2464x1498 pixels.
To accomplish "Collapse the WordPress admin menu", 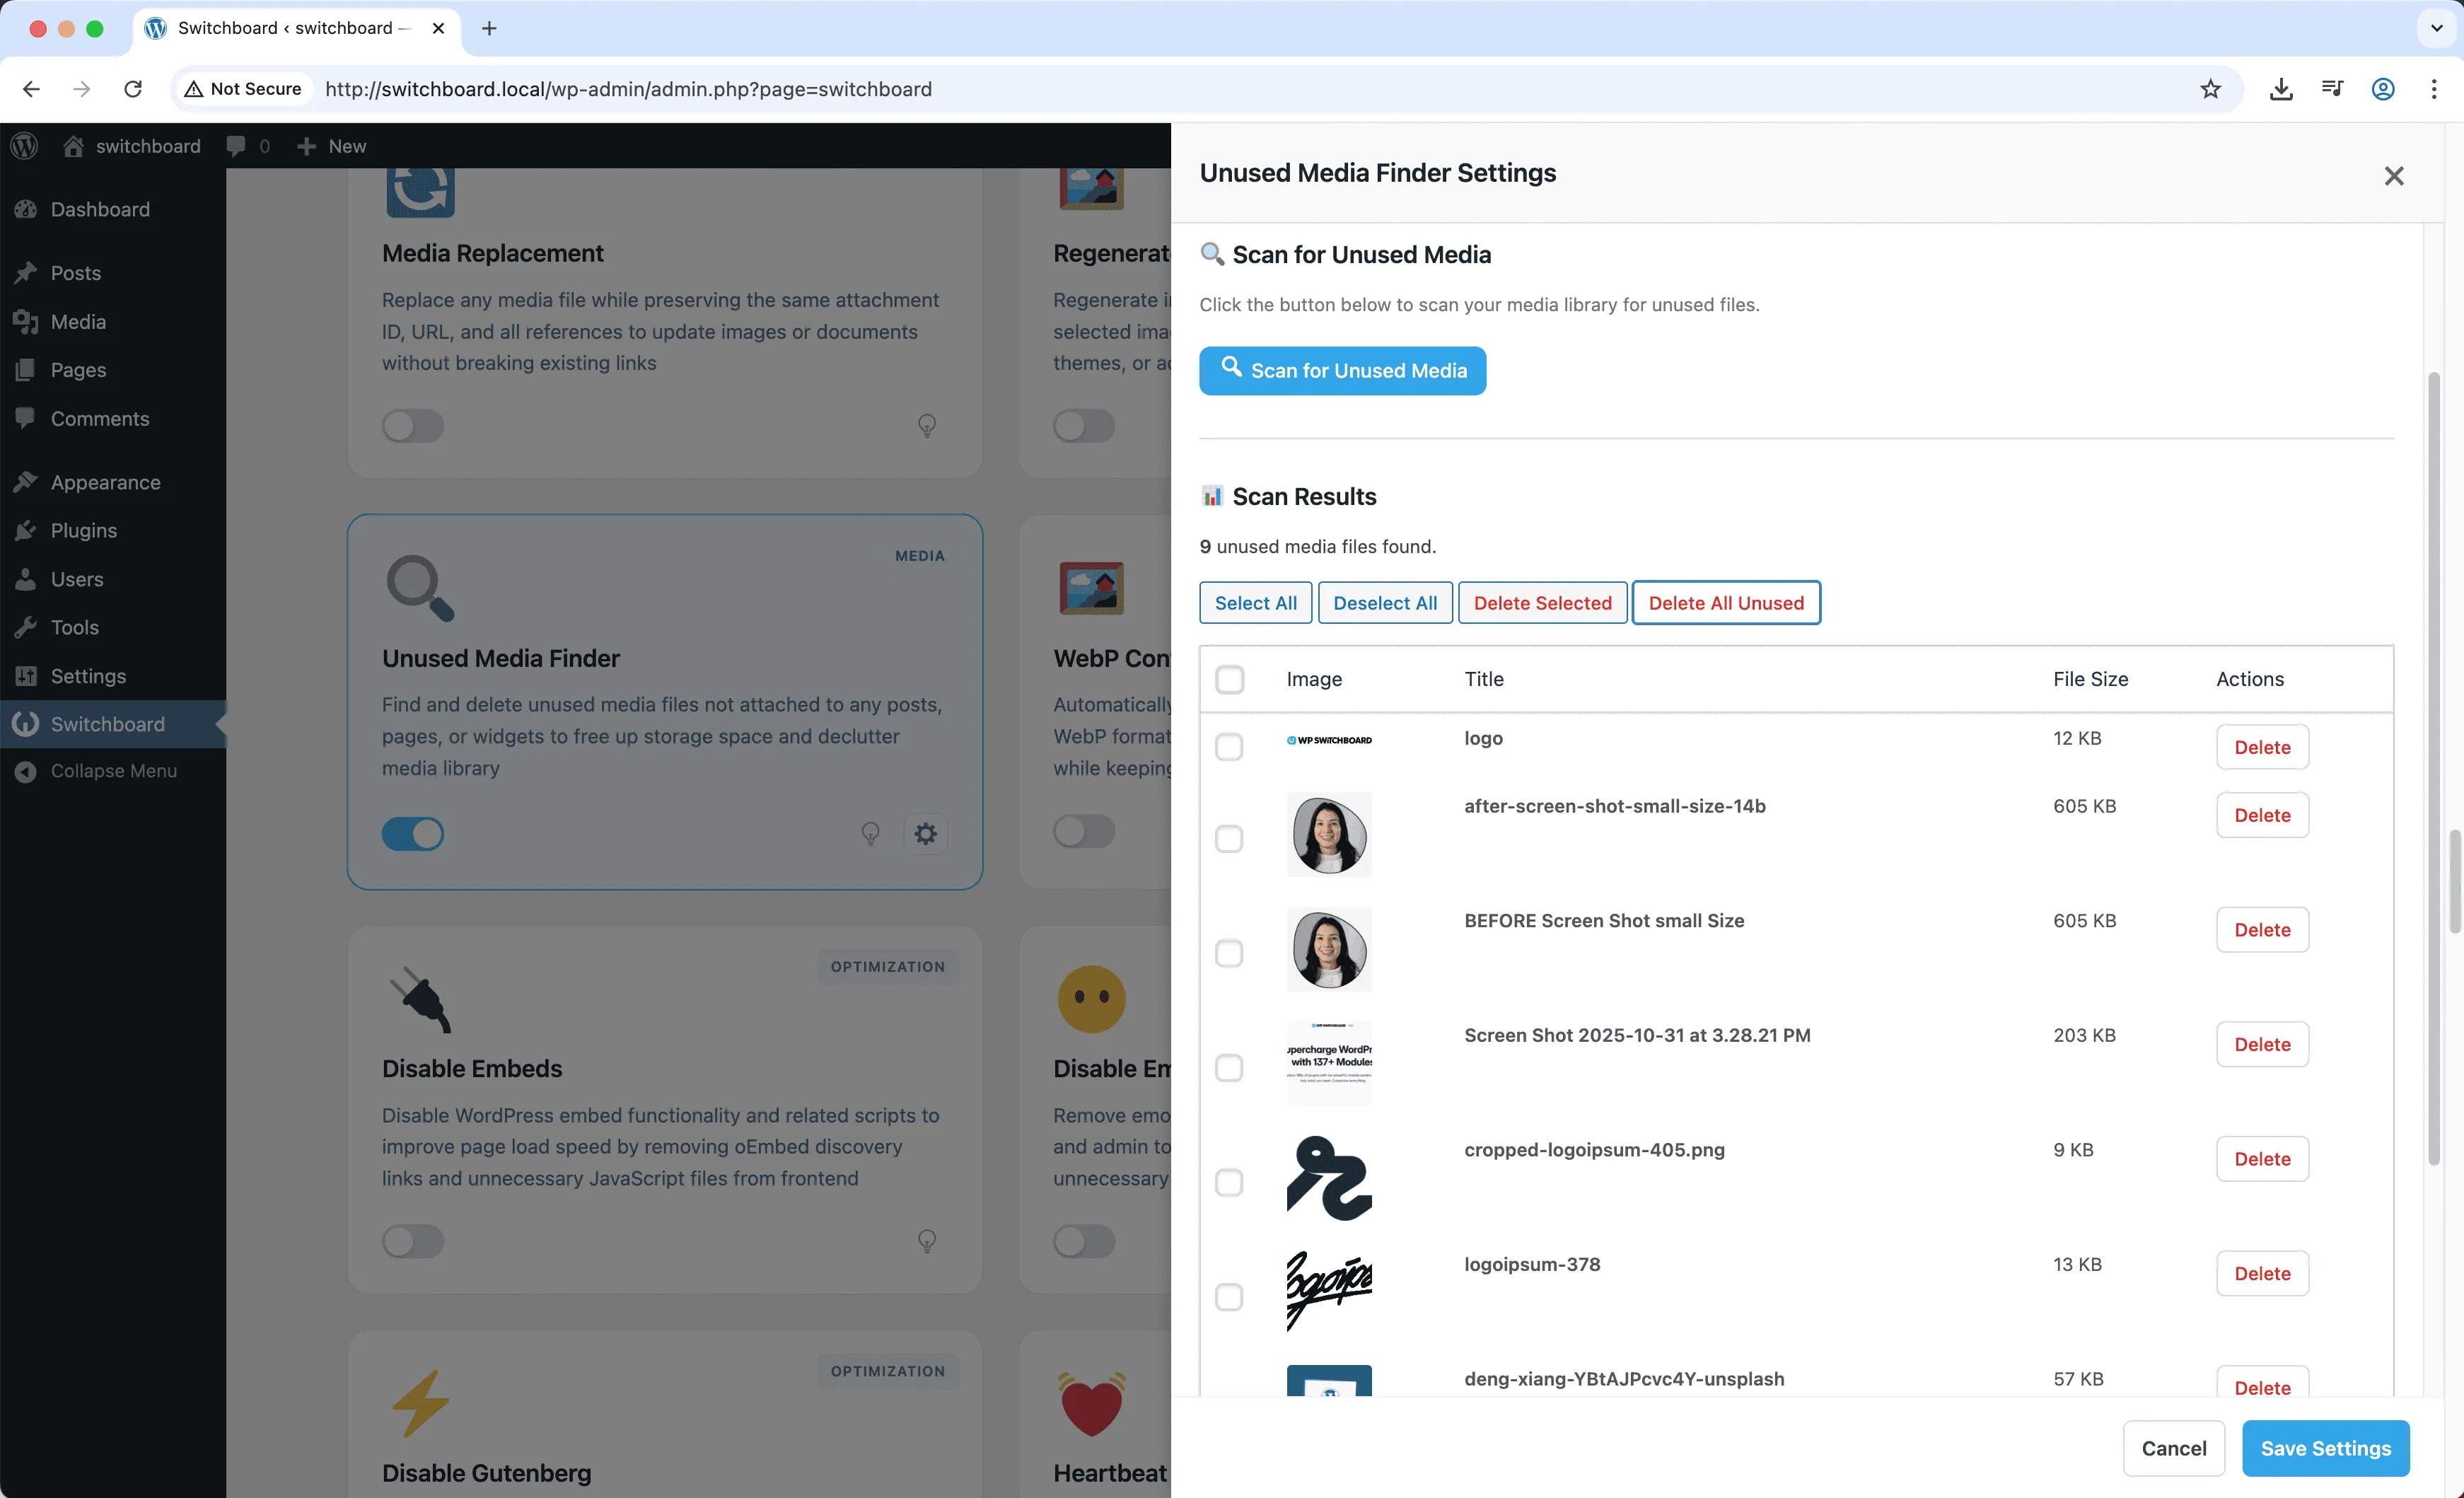I will 113,771.
